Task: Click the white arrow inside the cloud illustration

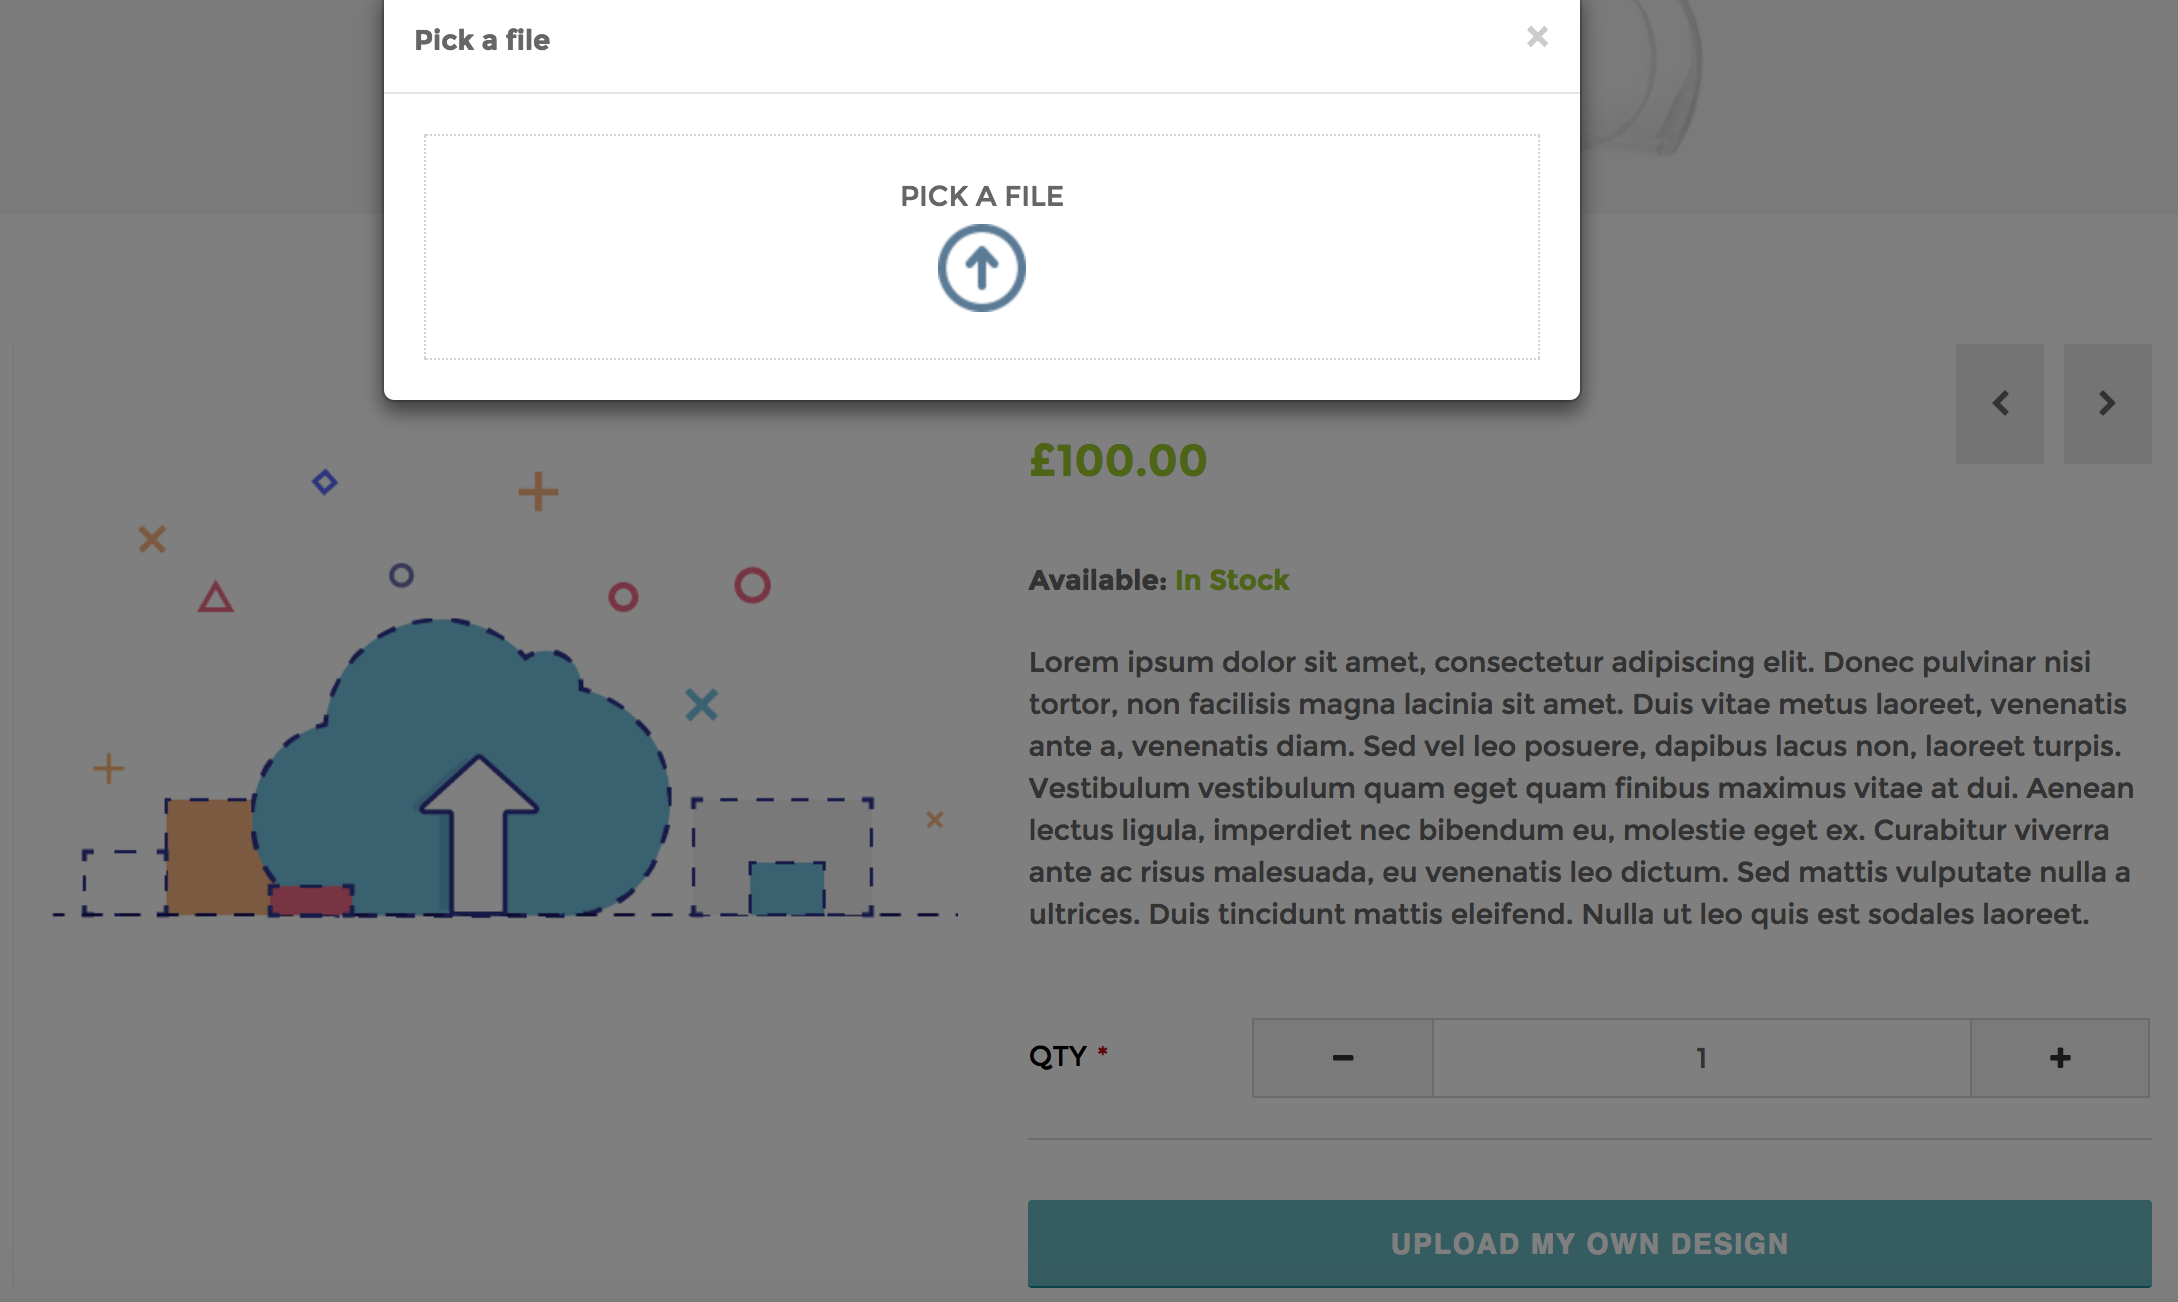Action: [x=478, y=830]
